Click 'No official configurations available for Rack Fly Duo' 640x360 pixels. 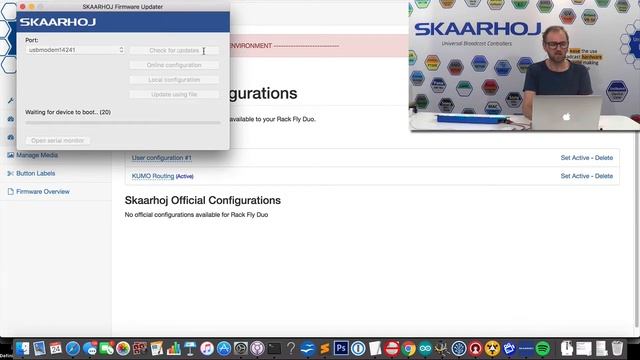[x=196, y=215]
